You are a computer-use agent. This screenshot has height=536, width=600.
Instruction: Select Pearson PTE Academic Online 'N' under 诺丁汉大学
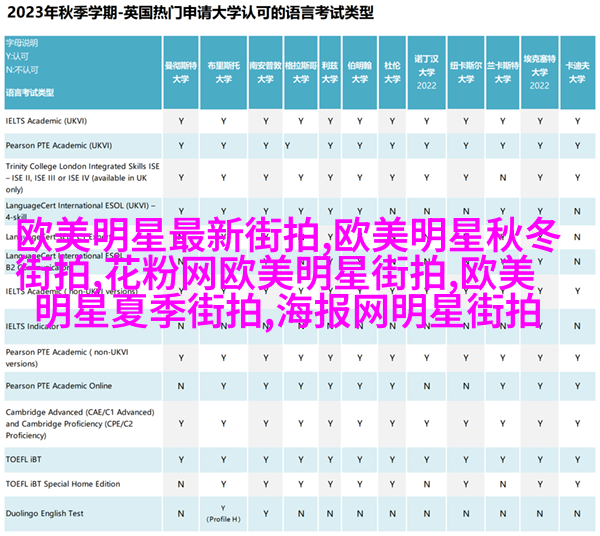pos(427,386)
